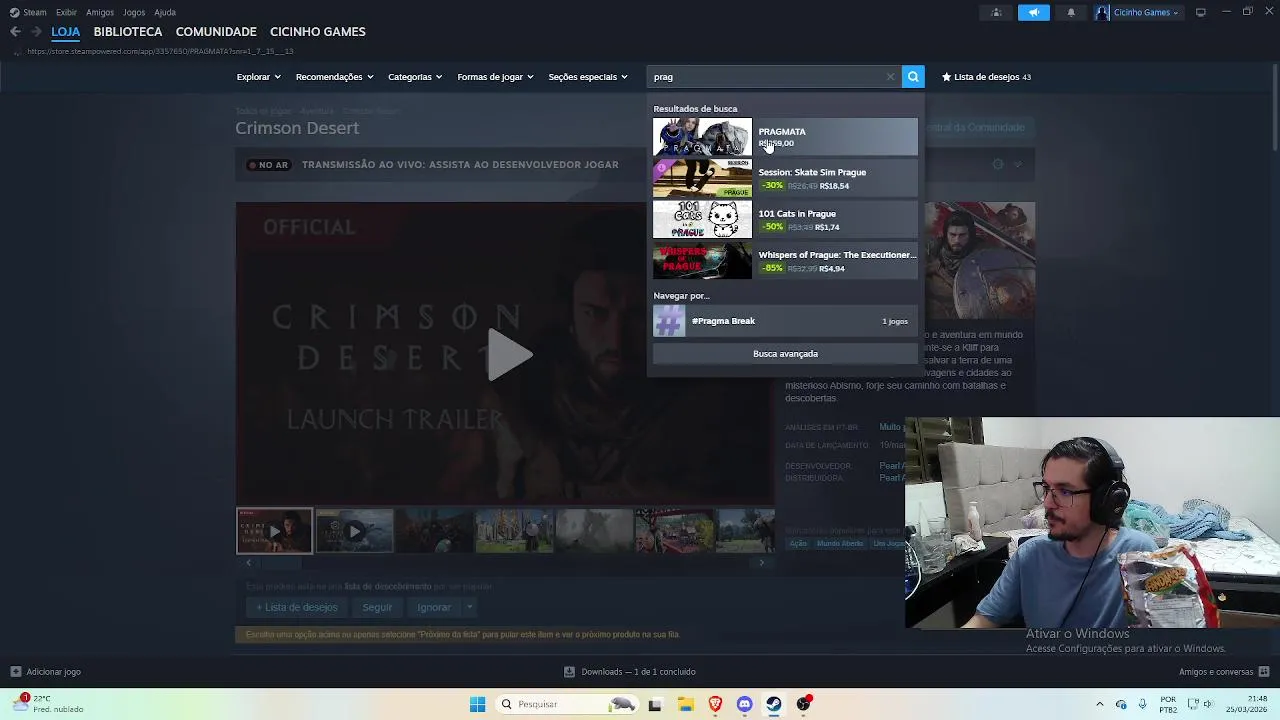Open the weather widget 22°C
The image size is (1280, 720).
coord(48,704)
